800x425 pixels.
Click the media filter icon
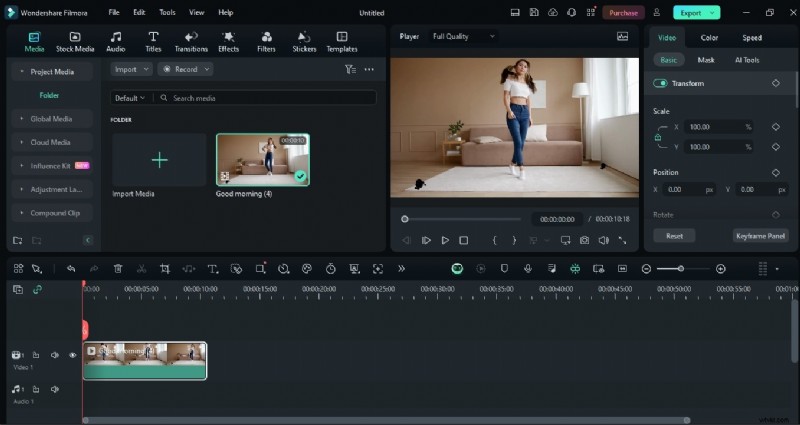click(x=350, y=69)
